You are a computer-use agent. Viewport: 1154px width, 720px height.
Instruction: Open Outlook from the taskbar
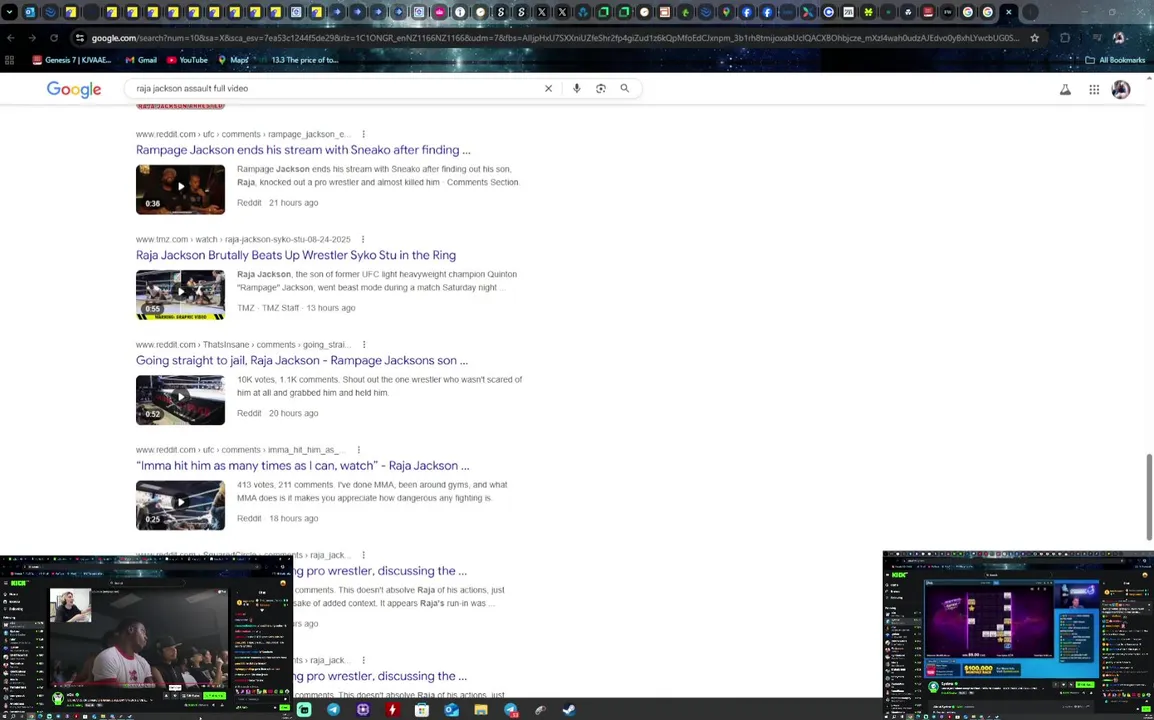pyautogui.click(x=451, y=710)
